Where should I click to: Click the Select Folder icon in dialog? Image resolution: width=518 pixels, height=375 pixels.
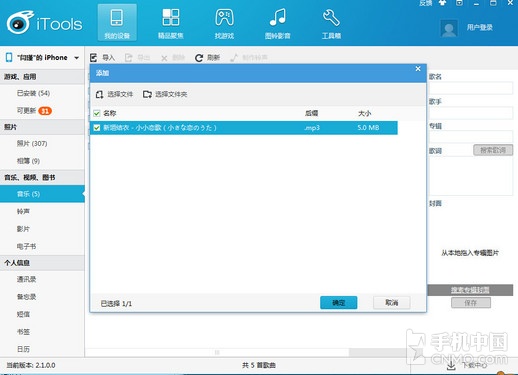147,94
